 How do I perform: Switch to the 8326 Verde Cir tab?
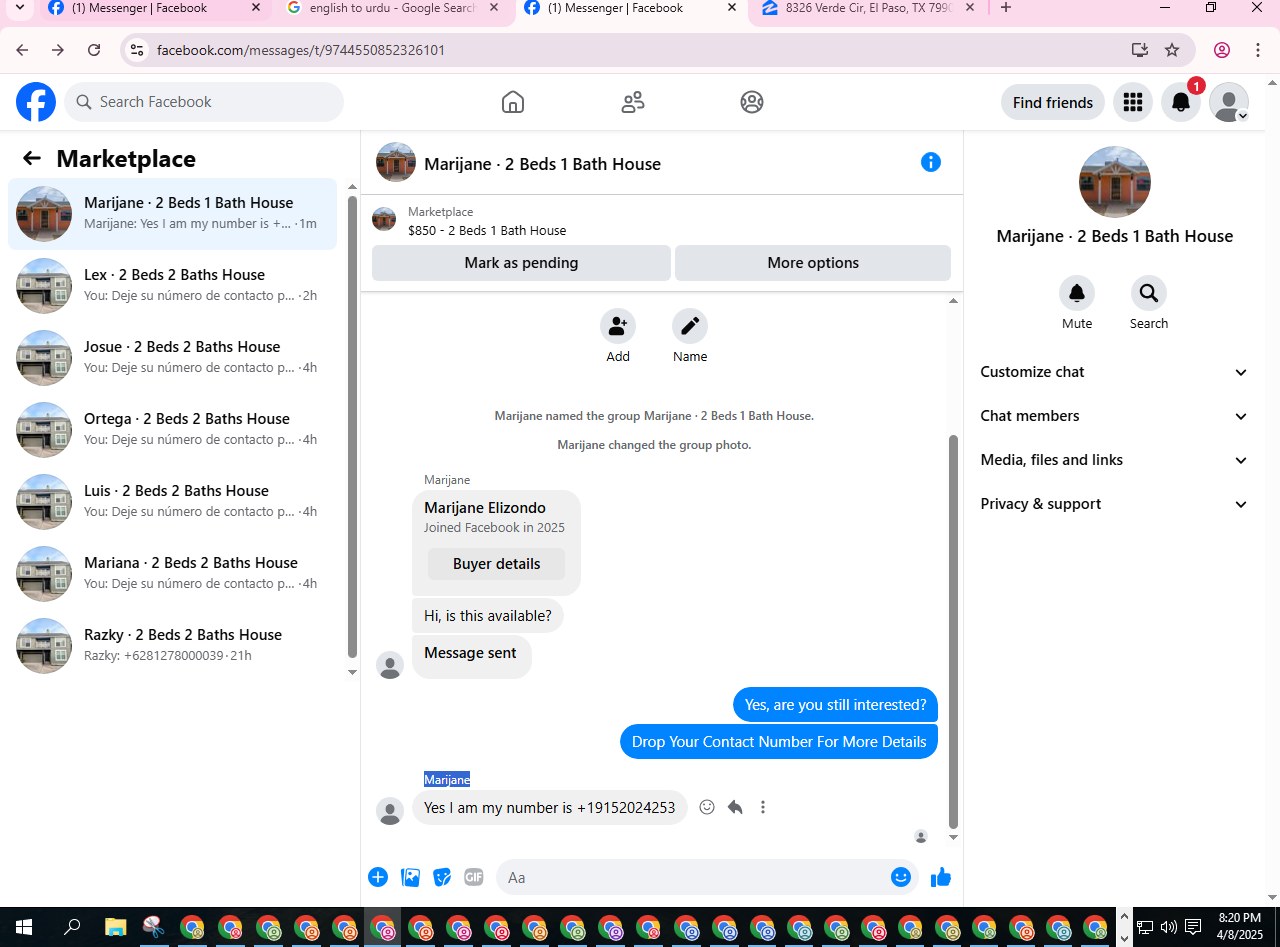point(867,8)
